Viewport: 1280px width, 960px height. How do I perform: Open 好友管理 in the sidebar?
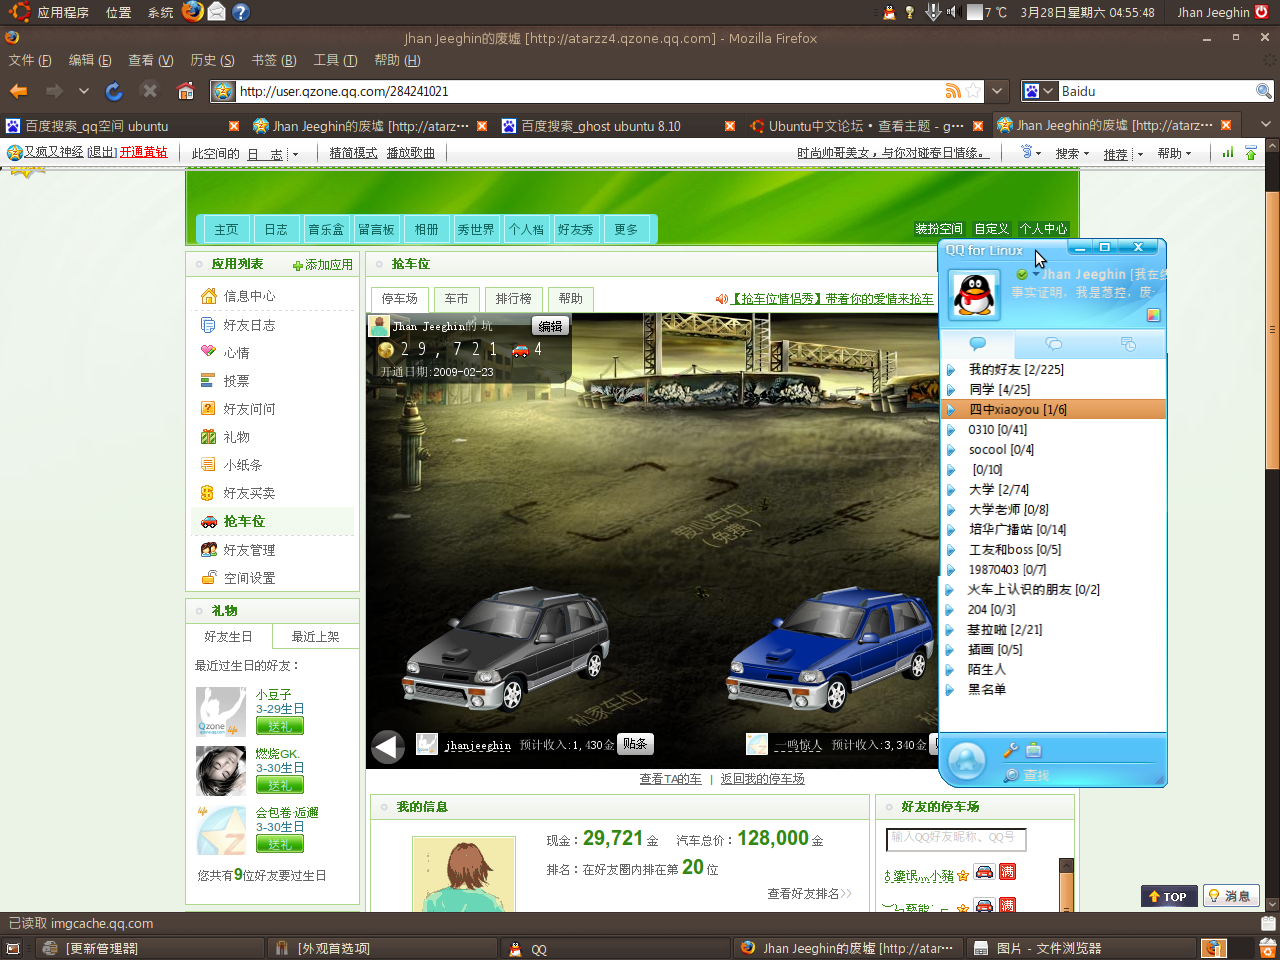249,550
